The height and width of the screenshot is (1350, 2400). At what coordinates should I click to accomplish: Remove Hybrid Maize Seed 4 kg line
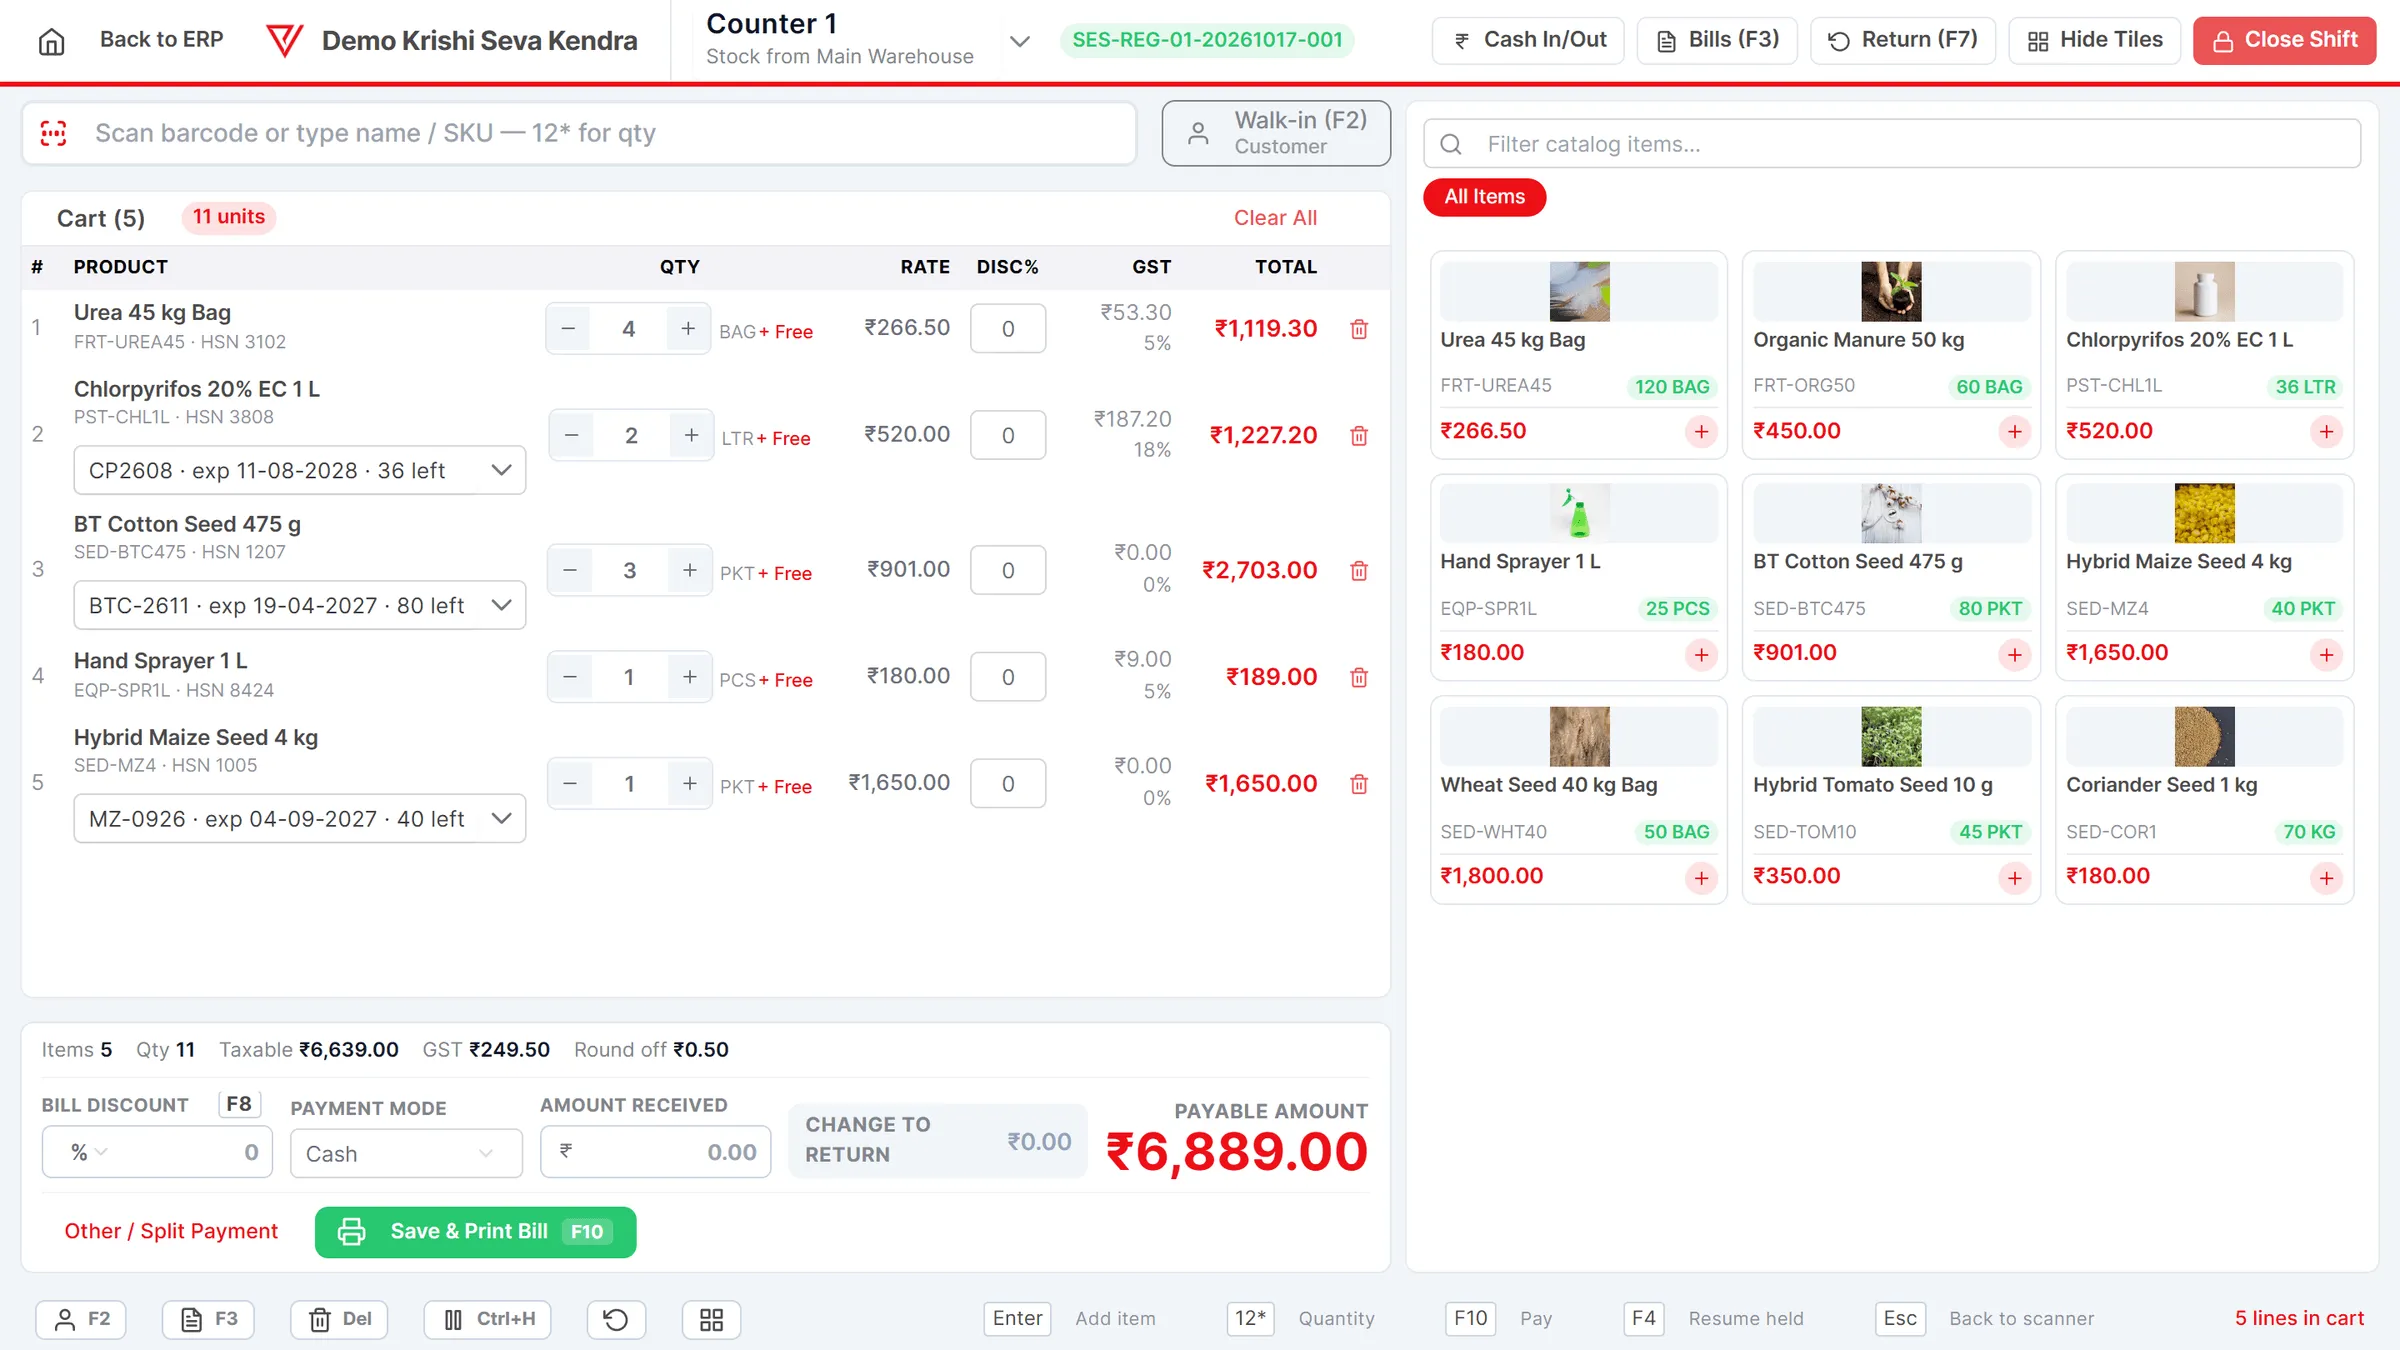pos(1359,784)
